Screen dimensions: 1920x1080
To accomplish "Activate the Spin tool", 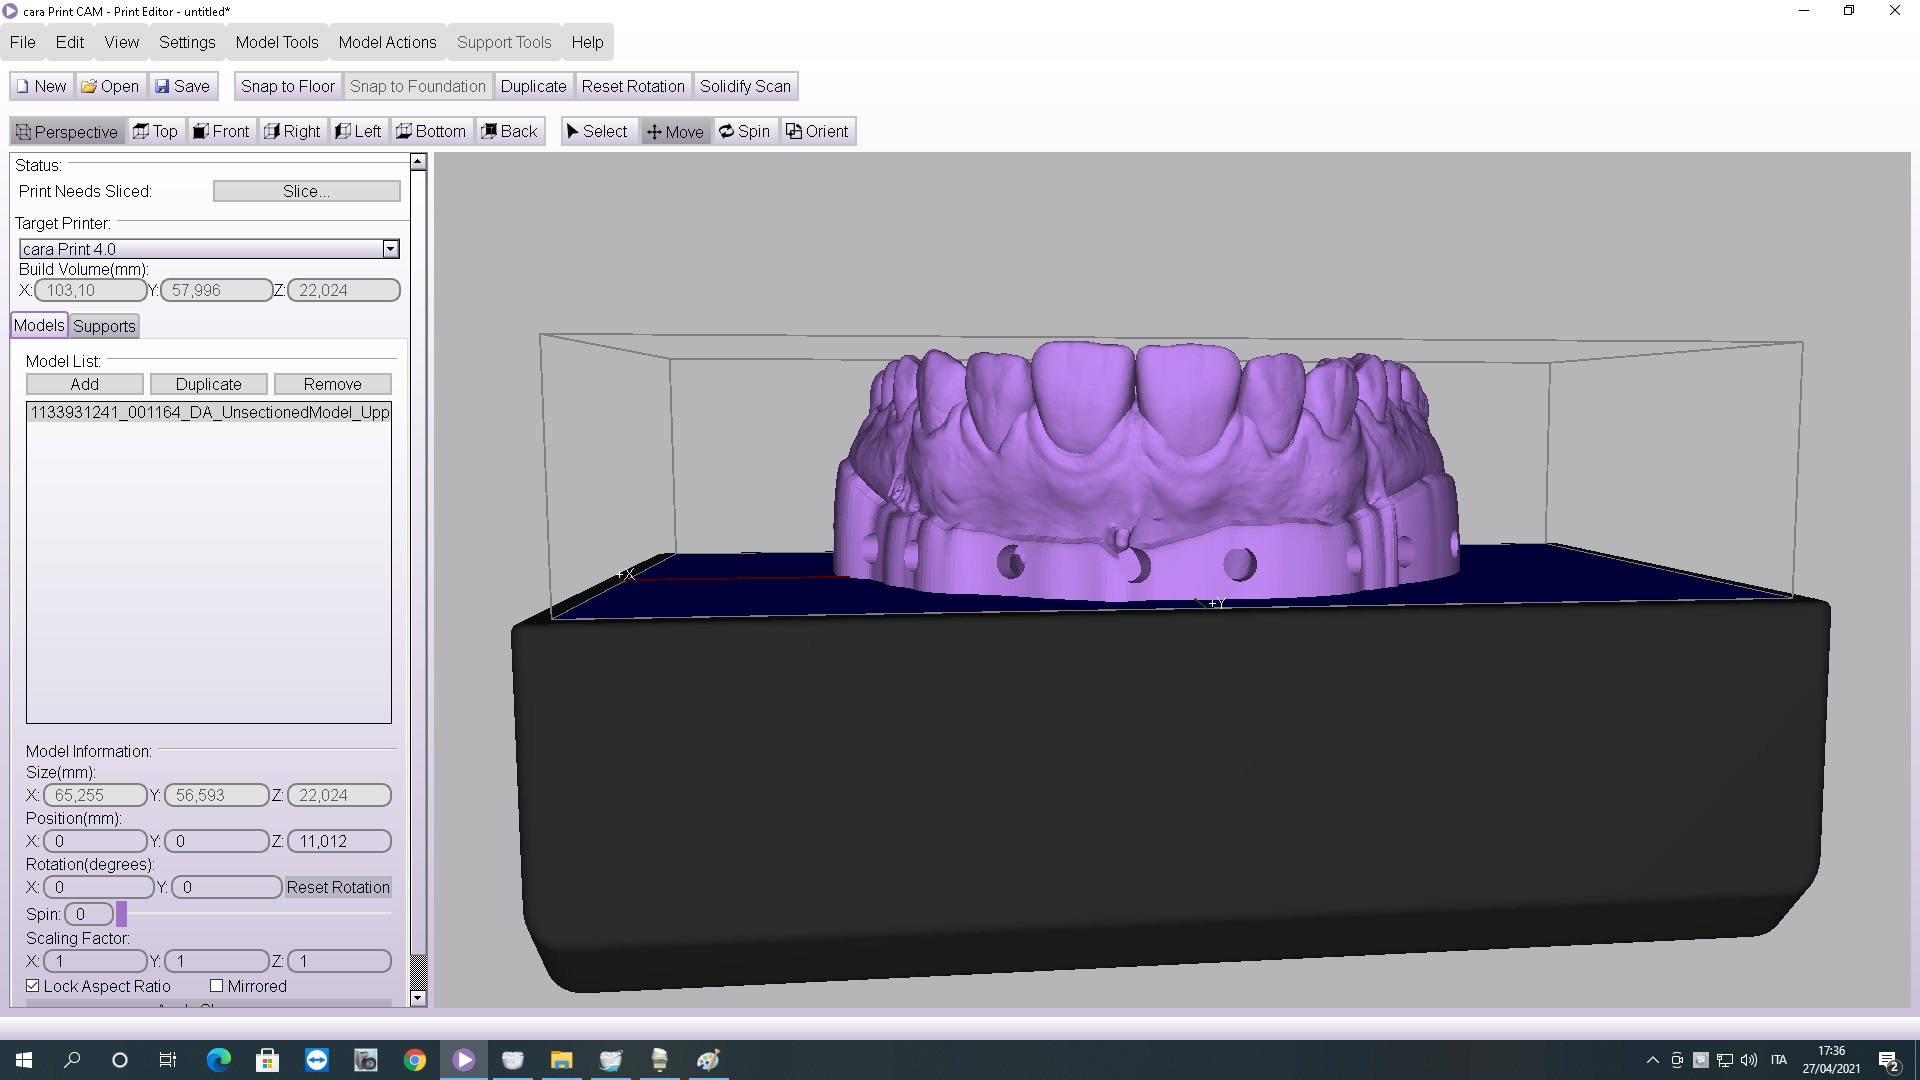I will [x=745, y=131].
